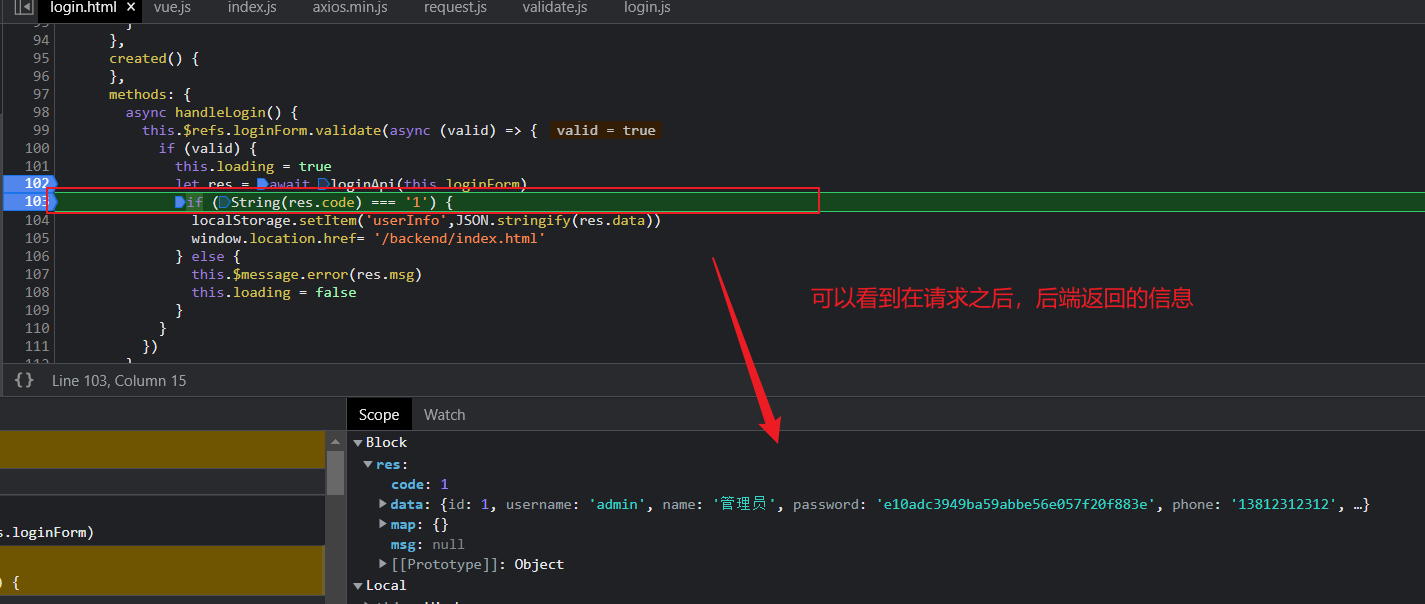Click the localStorage.setItem code line
1425x604 pixels.
coord(427,220)
